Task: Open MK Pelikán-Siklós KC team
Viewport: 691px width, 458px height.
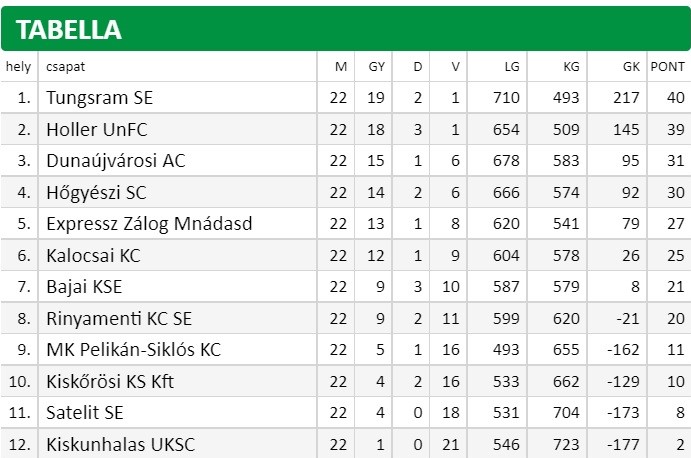Action: tap(133, 350)
